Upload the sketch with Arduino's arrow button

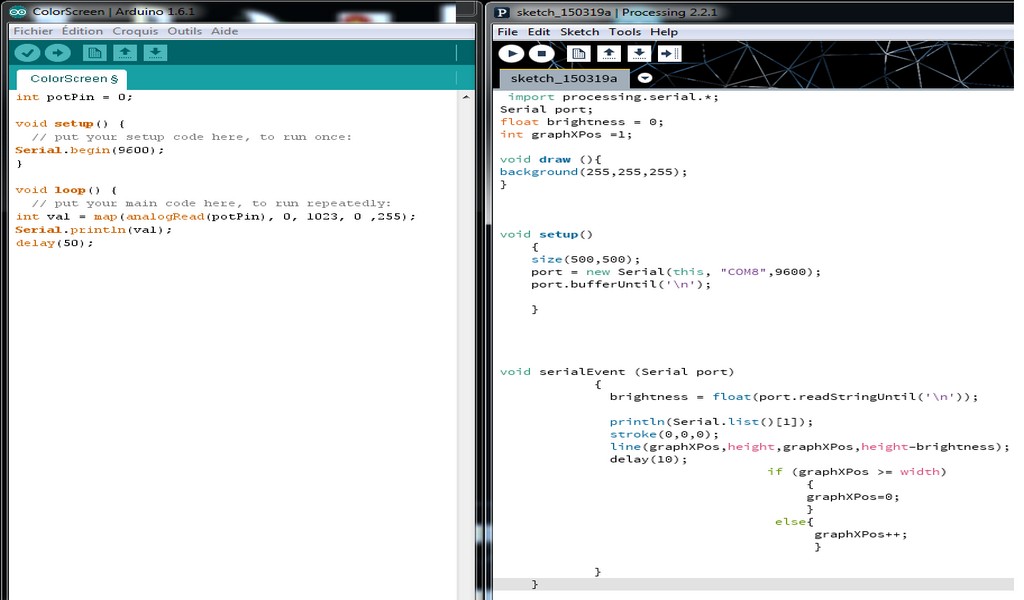click(58, 53)
